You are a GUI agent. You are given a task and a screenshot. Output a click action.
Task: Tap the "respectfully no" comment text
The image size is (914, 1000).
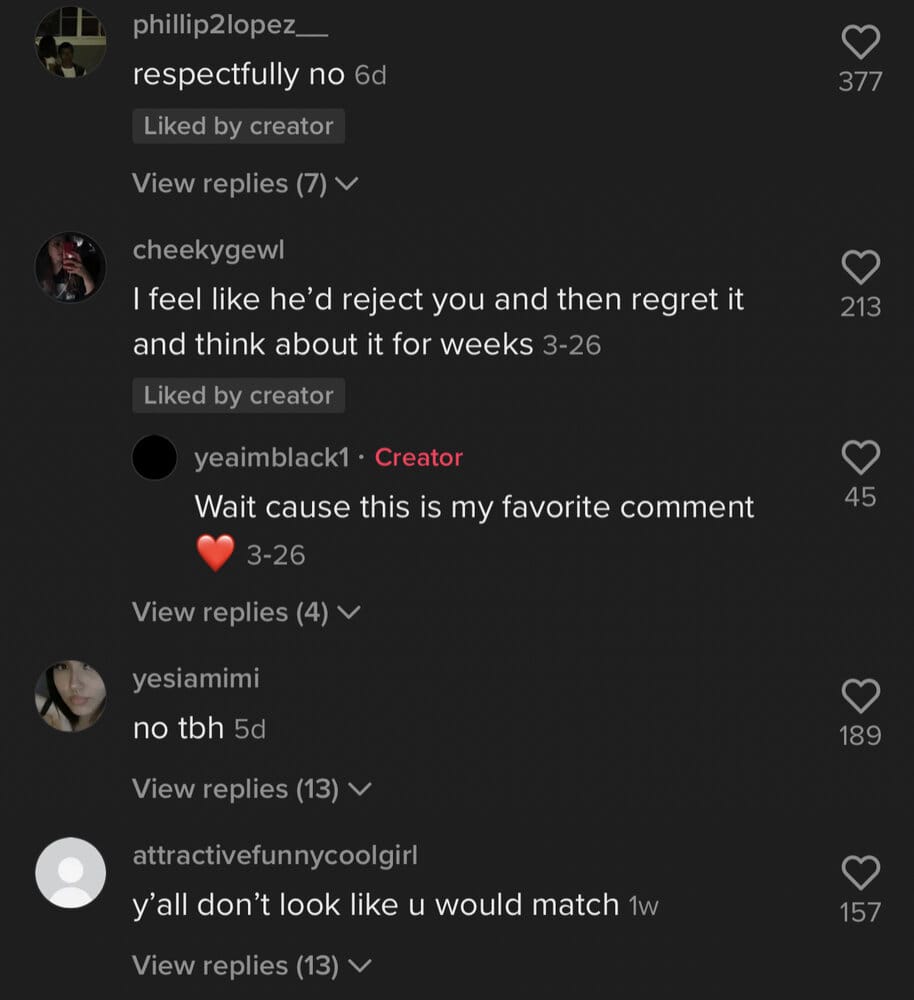pyautogui.click(x=238, y=75)
